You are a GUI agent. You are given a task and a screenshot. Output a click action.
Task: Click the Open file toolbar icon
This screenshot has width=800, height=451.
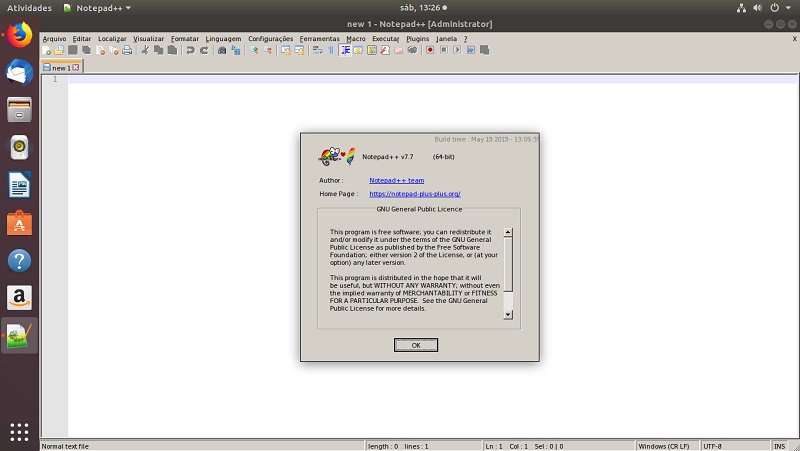59,50
